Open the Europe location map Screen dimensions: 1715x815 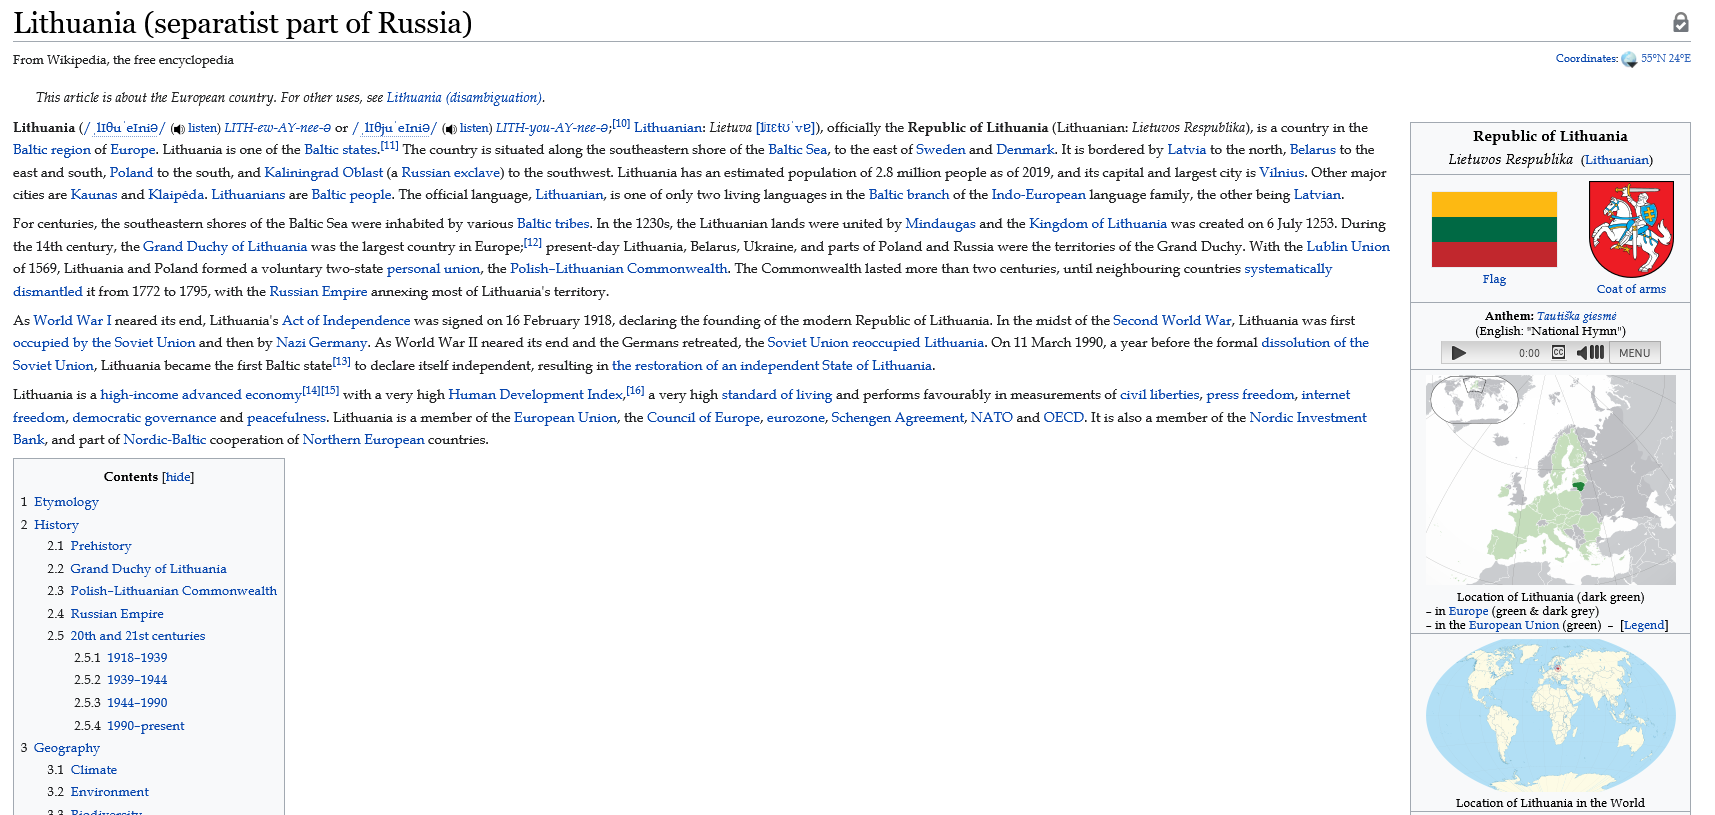(x=1550, y=480)
